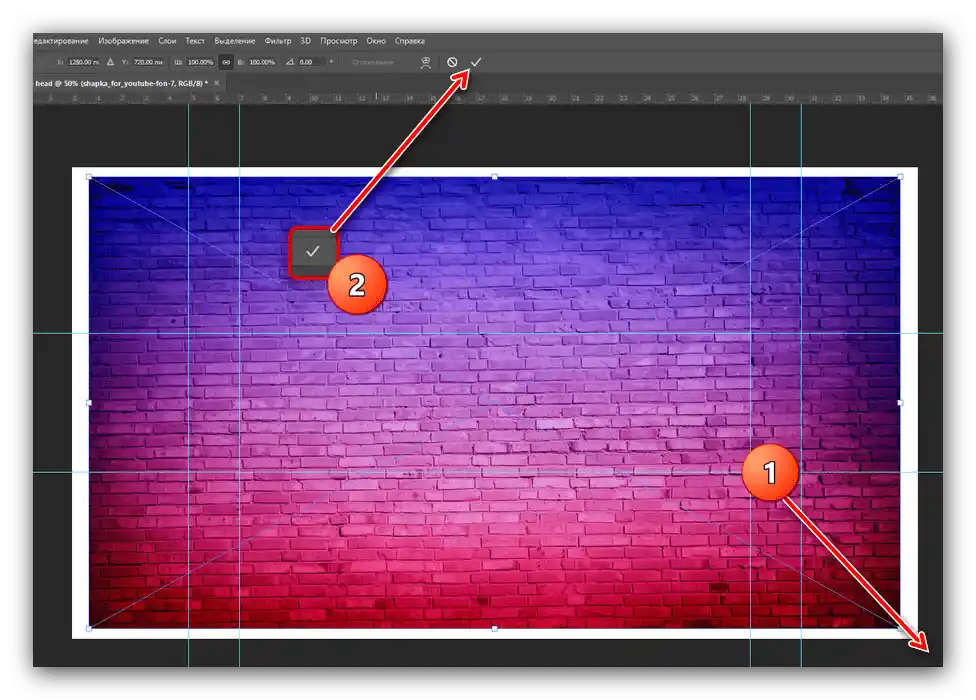Open the 3D menu
Image resolution: width=976 pixels, height=700 pixels.
[306, 41]
